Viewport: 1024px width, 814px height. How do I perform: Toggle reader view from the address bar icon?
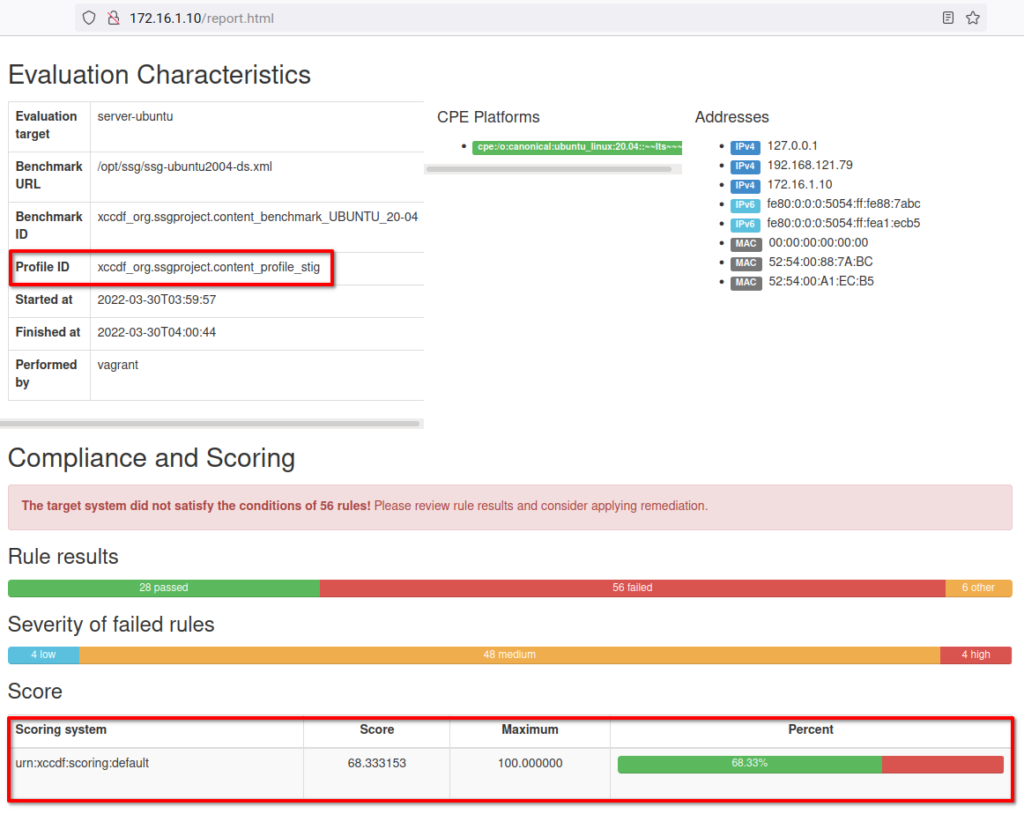point(947,17)
